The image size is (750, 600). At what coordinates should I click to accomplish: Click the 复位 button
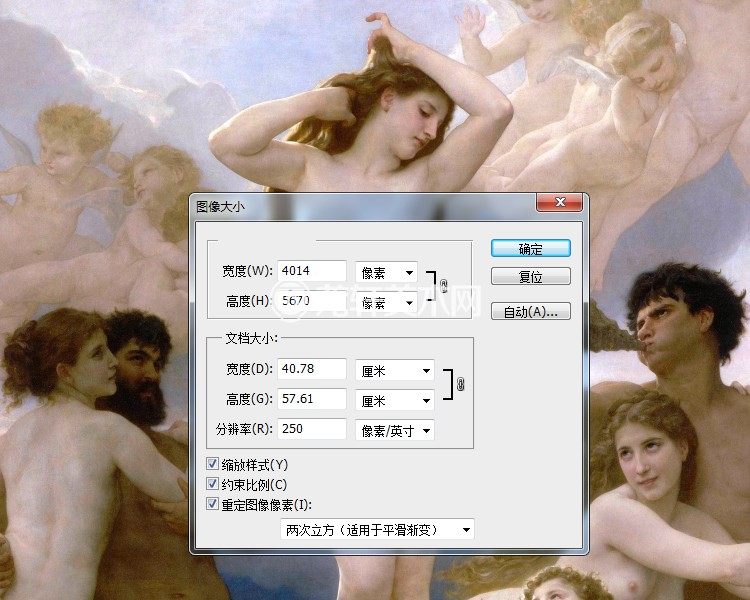[530, 276]
